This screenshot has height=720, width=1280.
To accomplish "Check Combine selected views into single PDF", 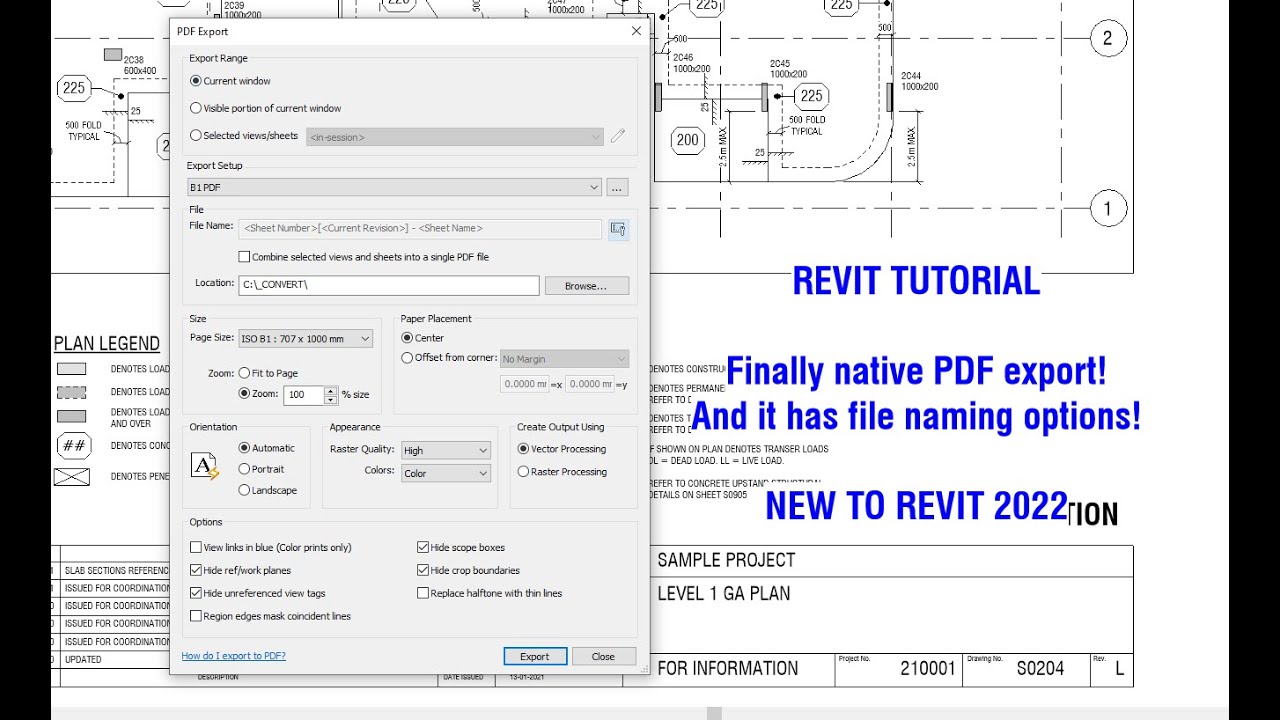I will (x=244, y=257).
